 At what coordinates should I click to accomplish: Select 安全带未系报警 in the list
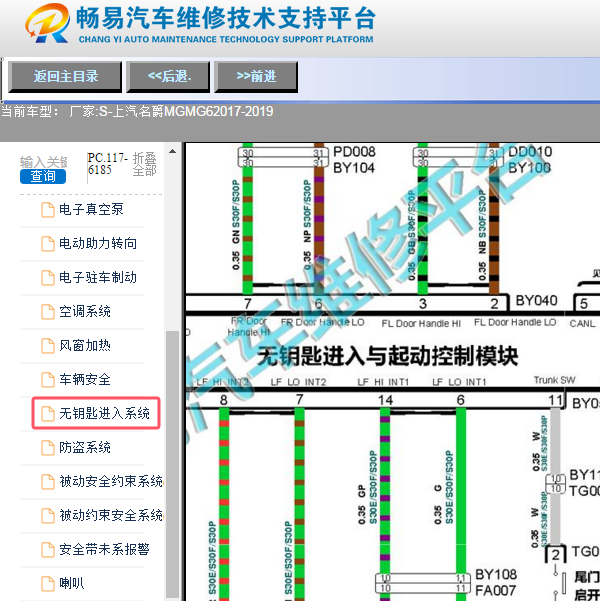104,549
